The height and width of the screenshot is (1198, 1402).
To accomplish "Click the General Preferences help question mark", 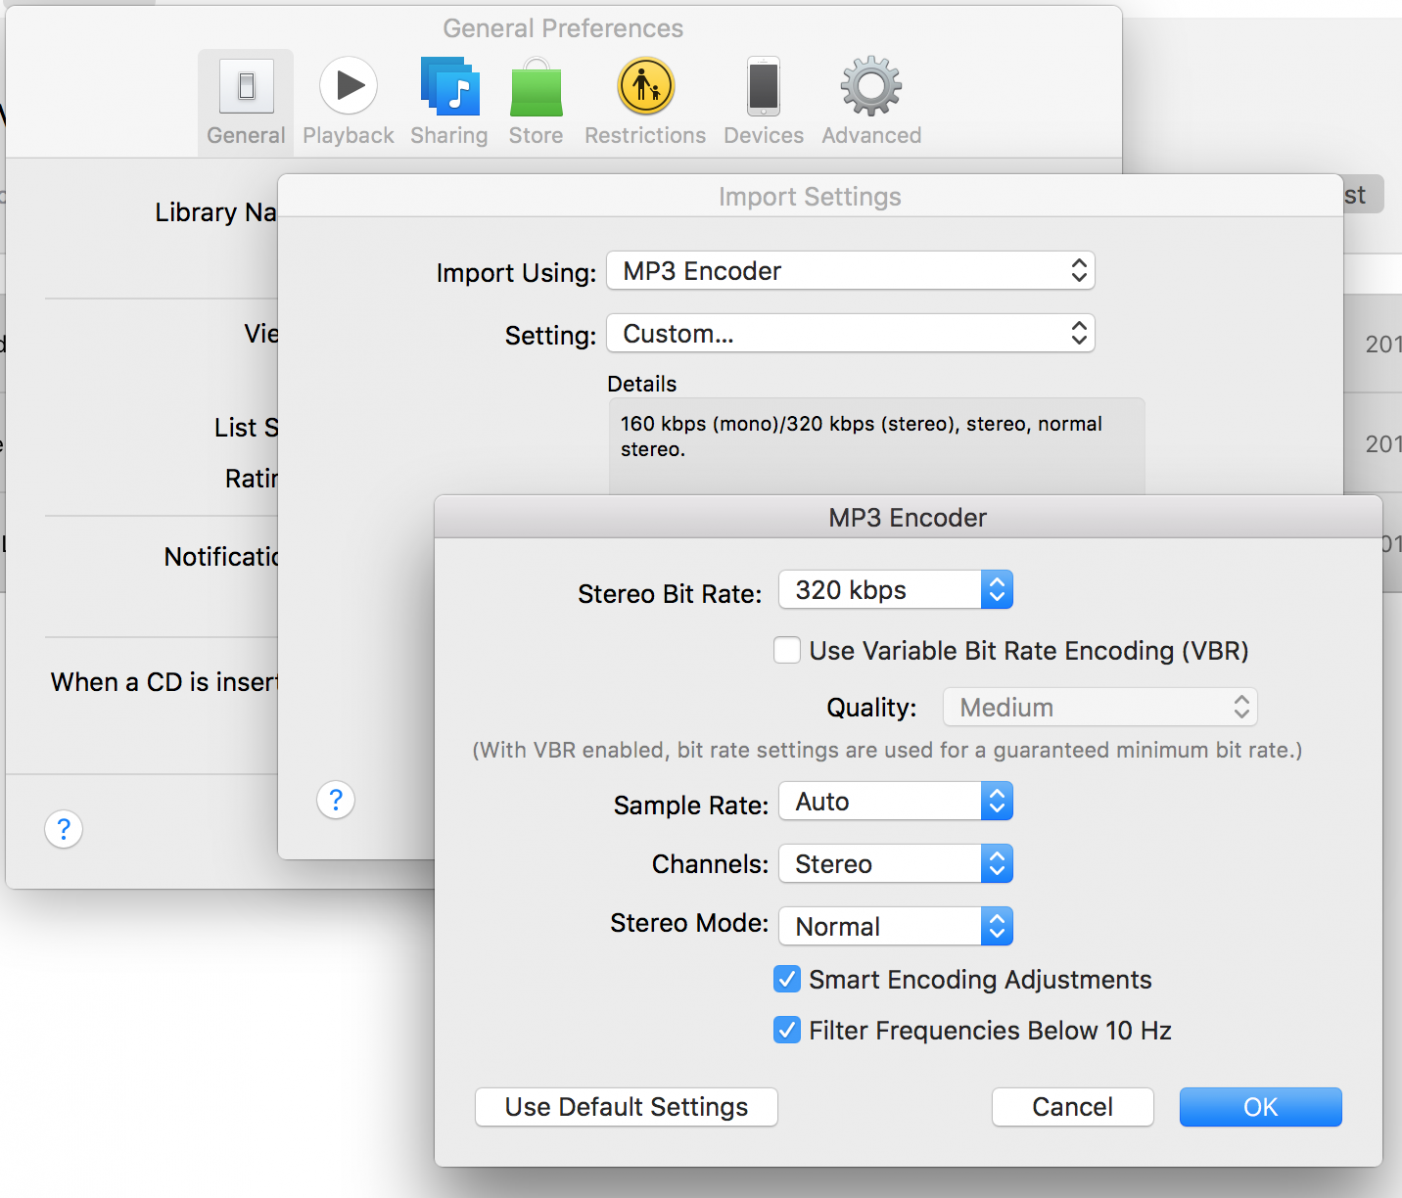I will tap(64, 829).
